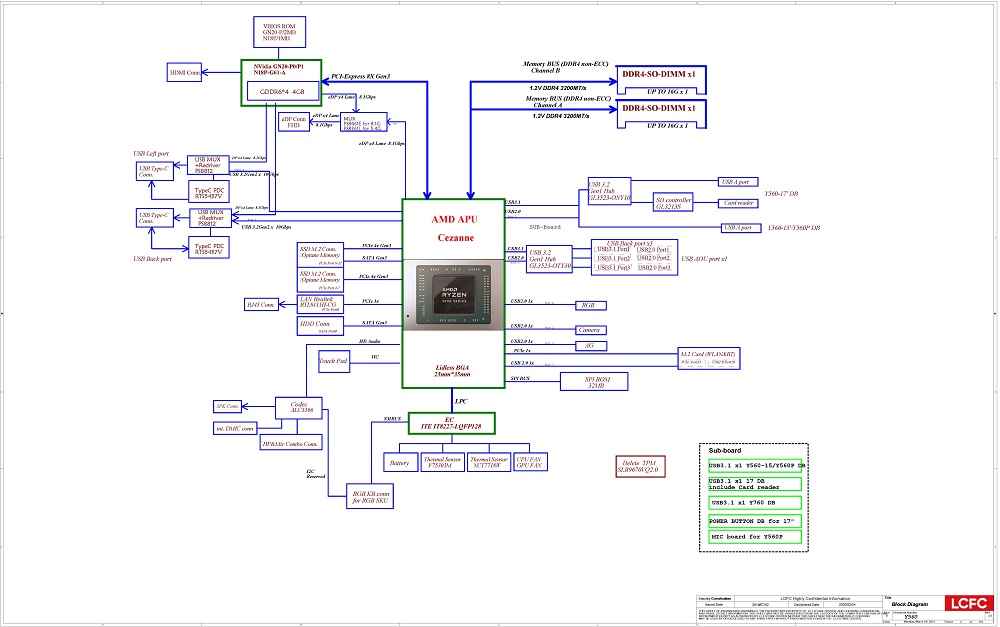Select the Delete TPM note box
Image resolution: width=1000 pixels, height=627 pixels.
(x=644, y=469)
